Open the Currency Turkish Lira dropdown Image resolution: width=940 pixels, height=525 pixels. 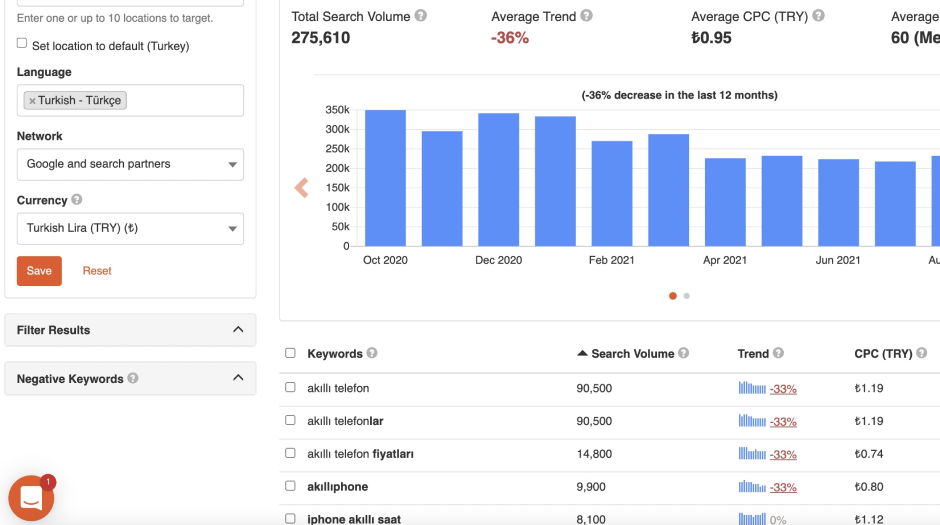[130, 228]
